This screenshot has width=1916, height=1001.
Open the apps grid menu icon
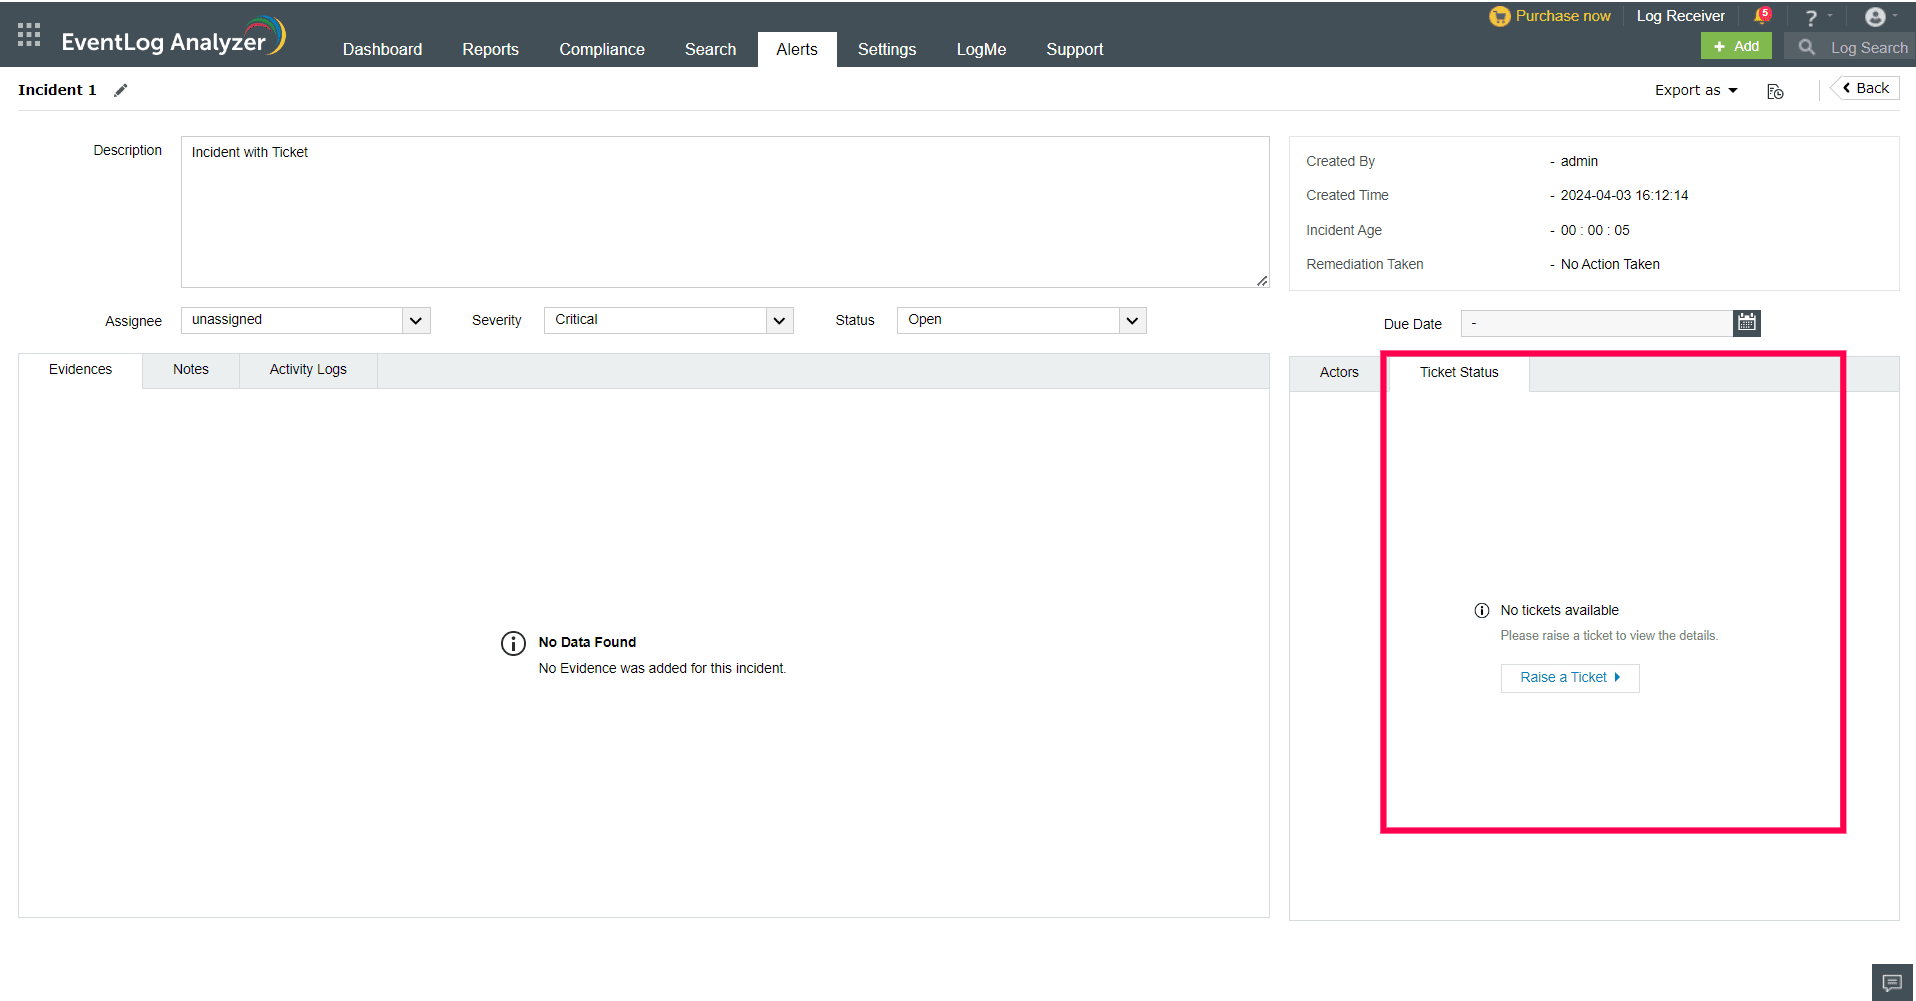29,35
